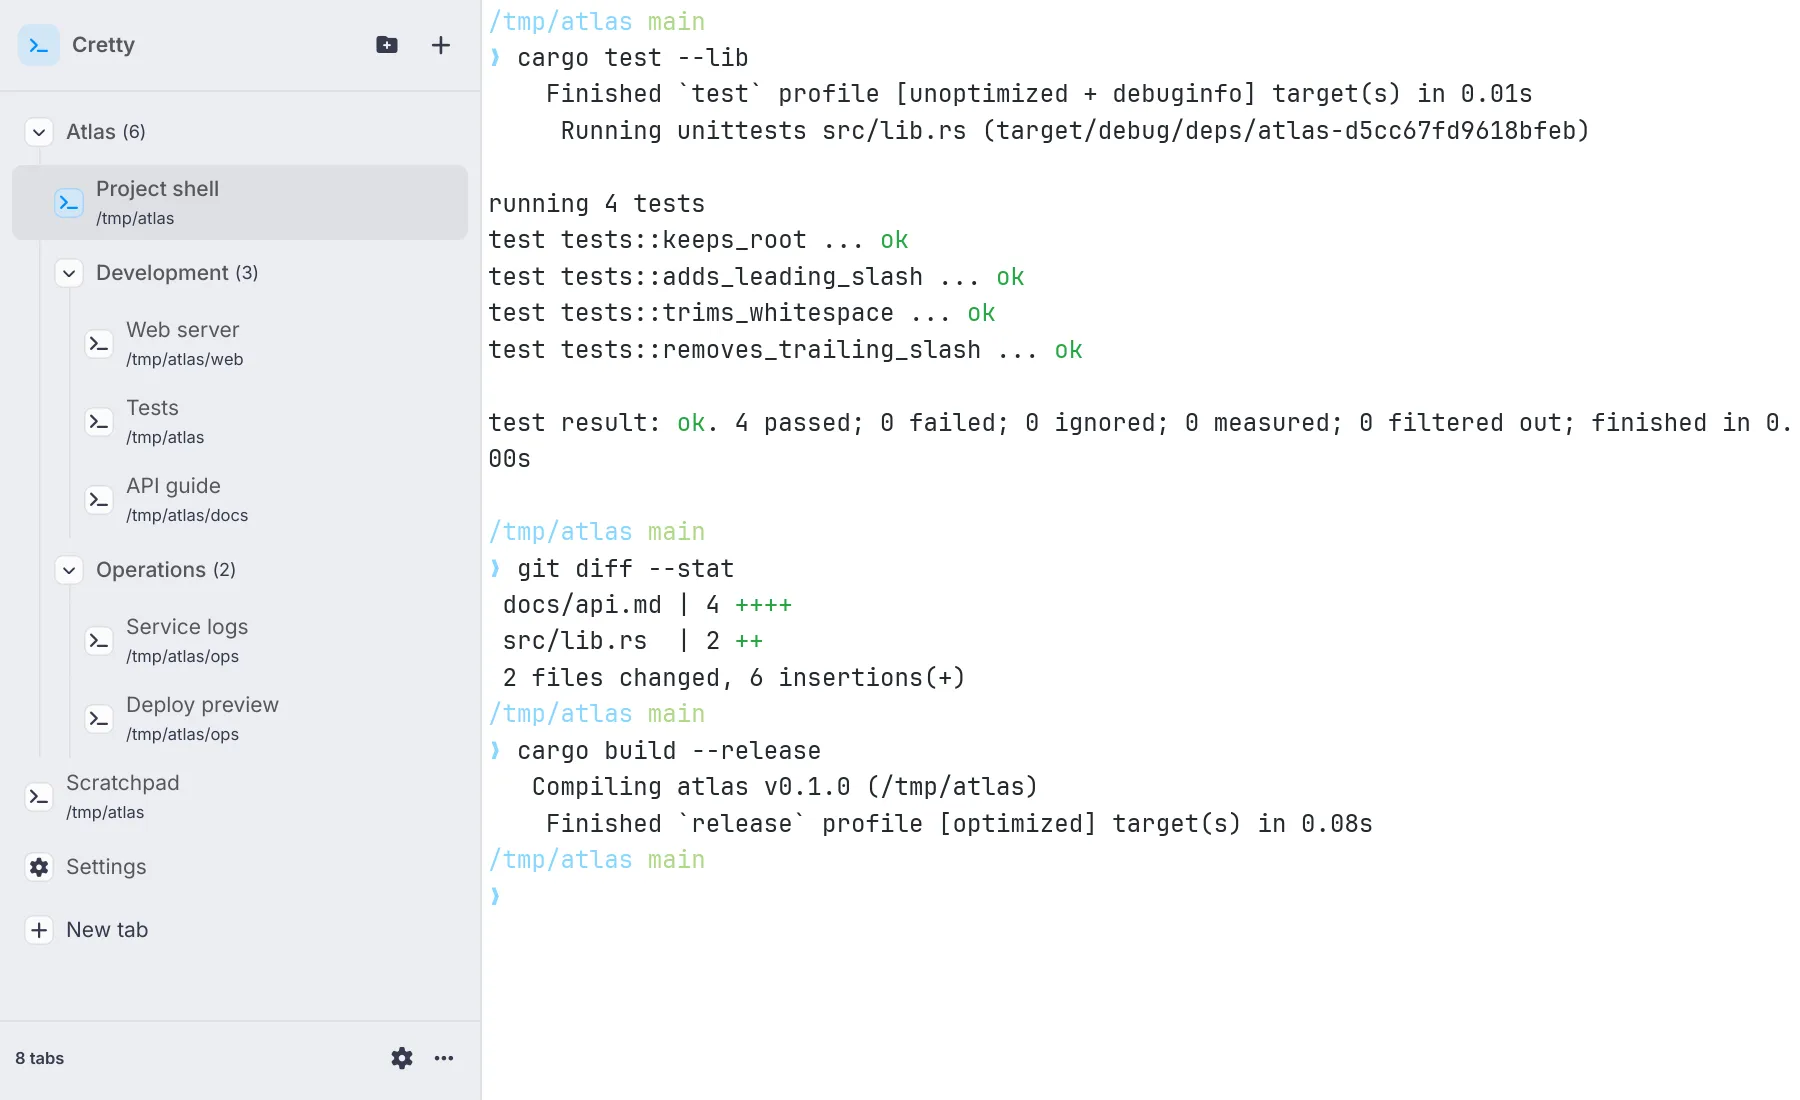Viewport: 1800px width, 1100px height.
Task: Click the Cretty app logo icon
Action: point(39,45)
